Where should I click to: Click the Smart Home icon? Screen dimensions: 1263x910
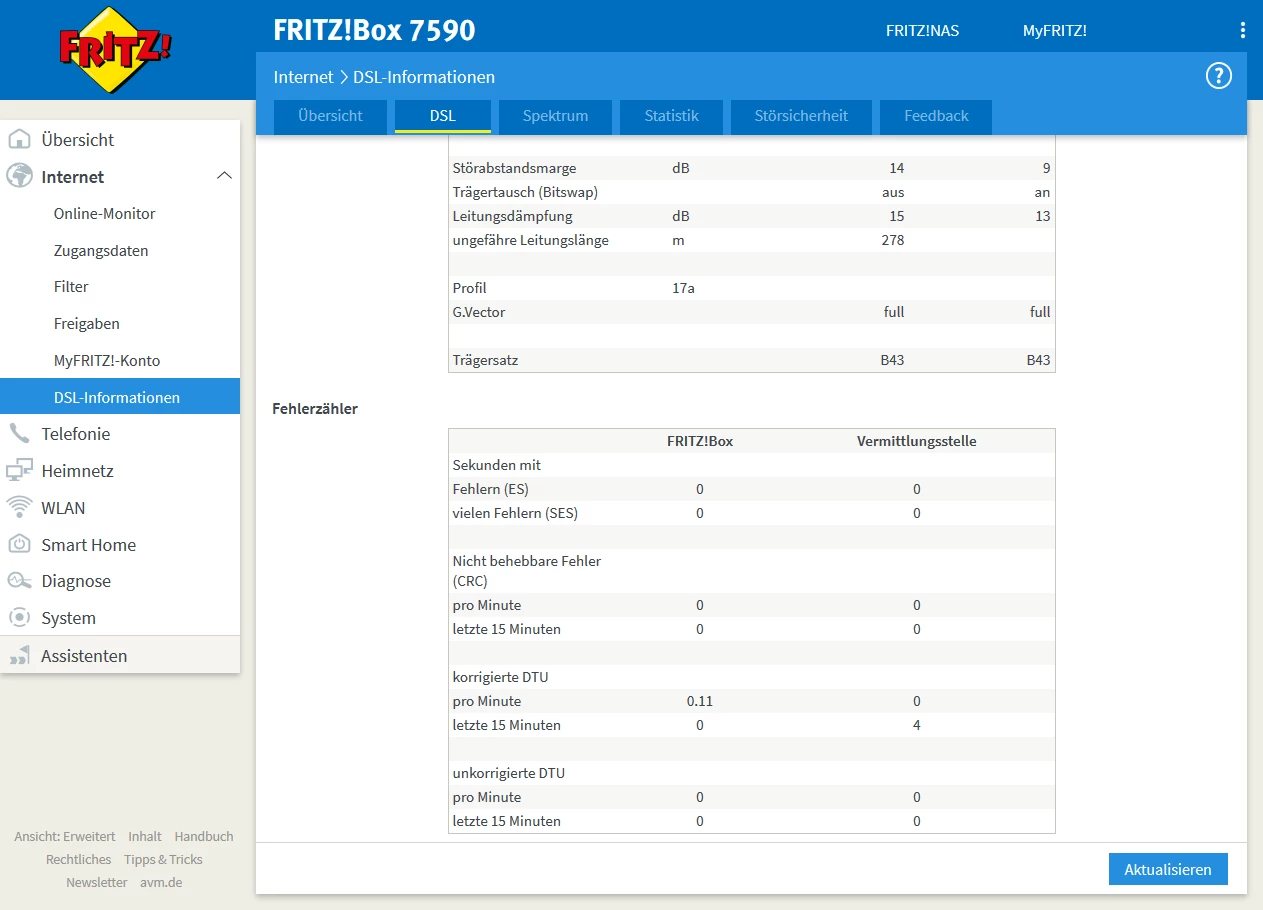pyautogui.click(x=19, y=544)
